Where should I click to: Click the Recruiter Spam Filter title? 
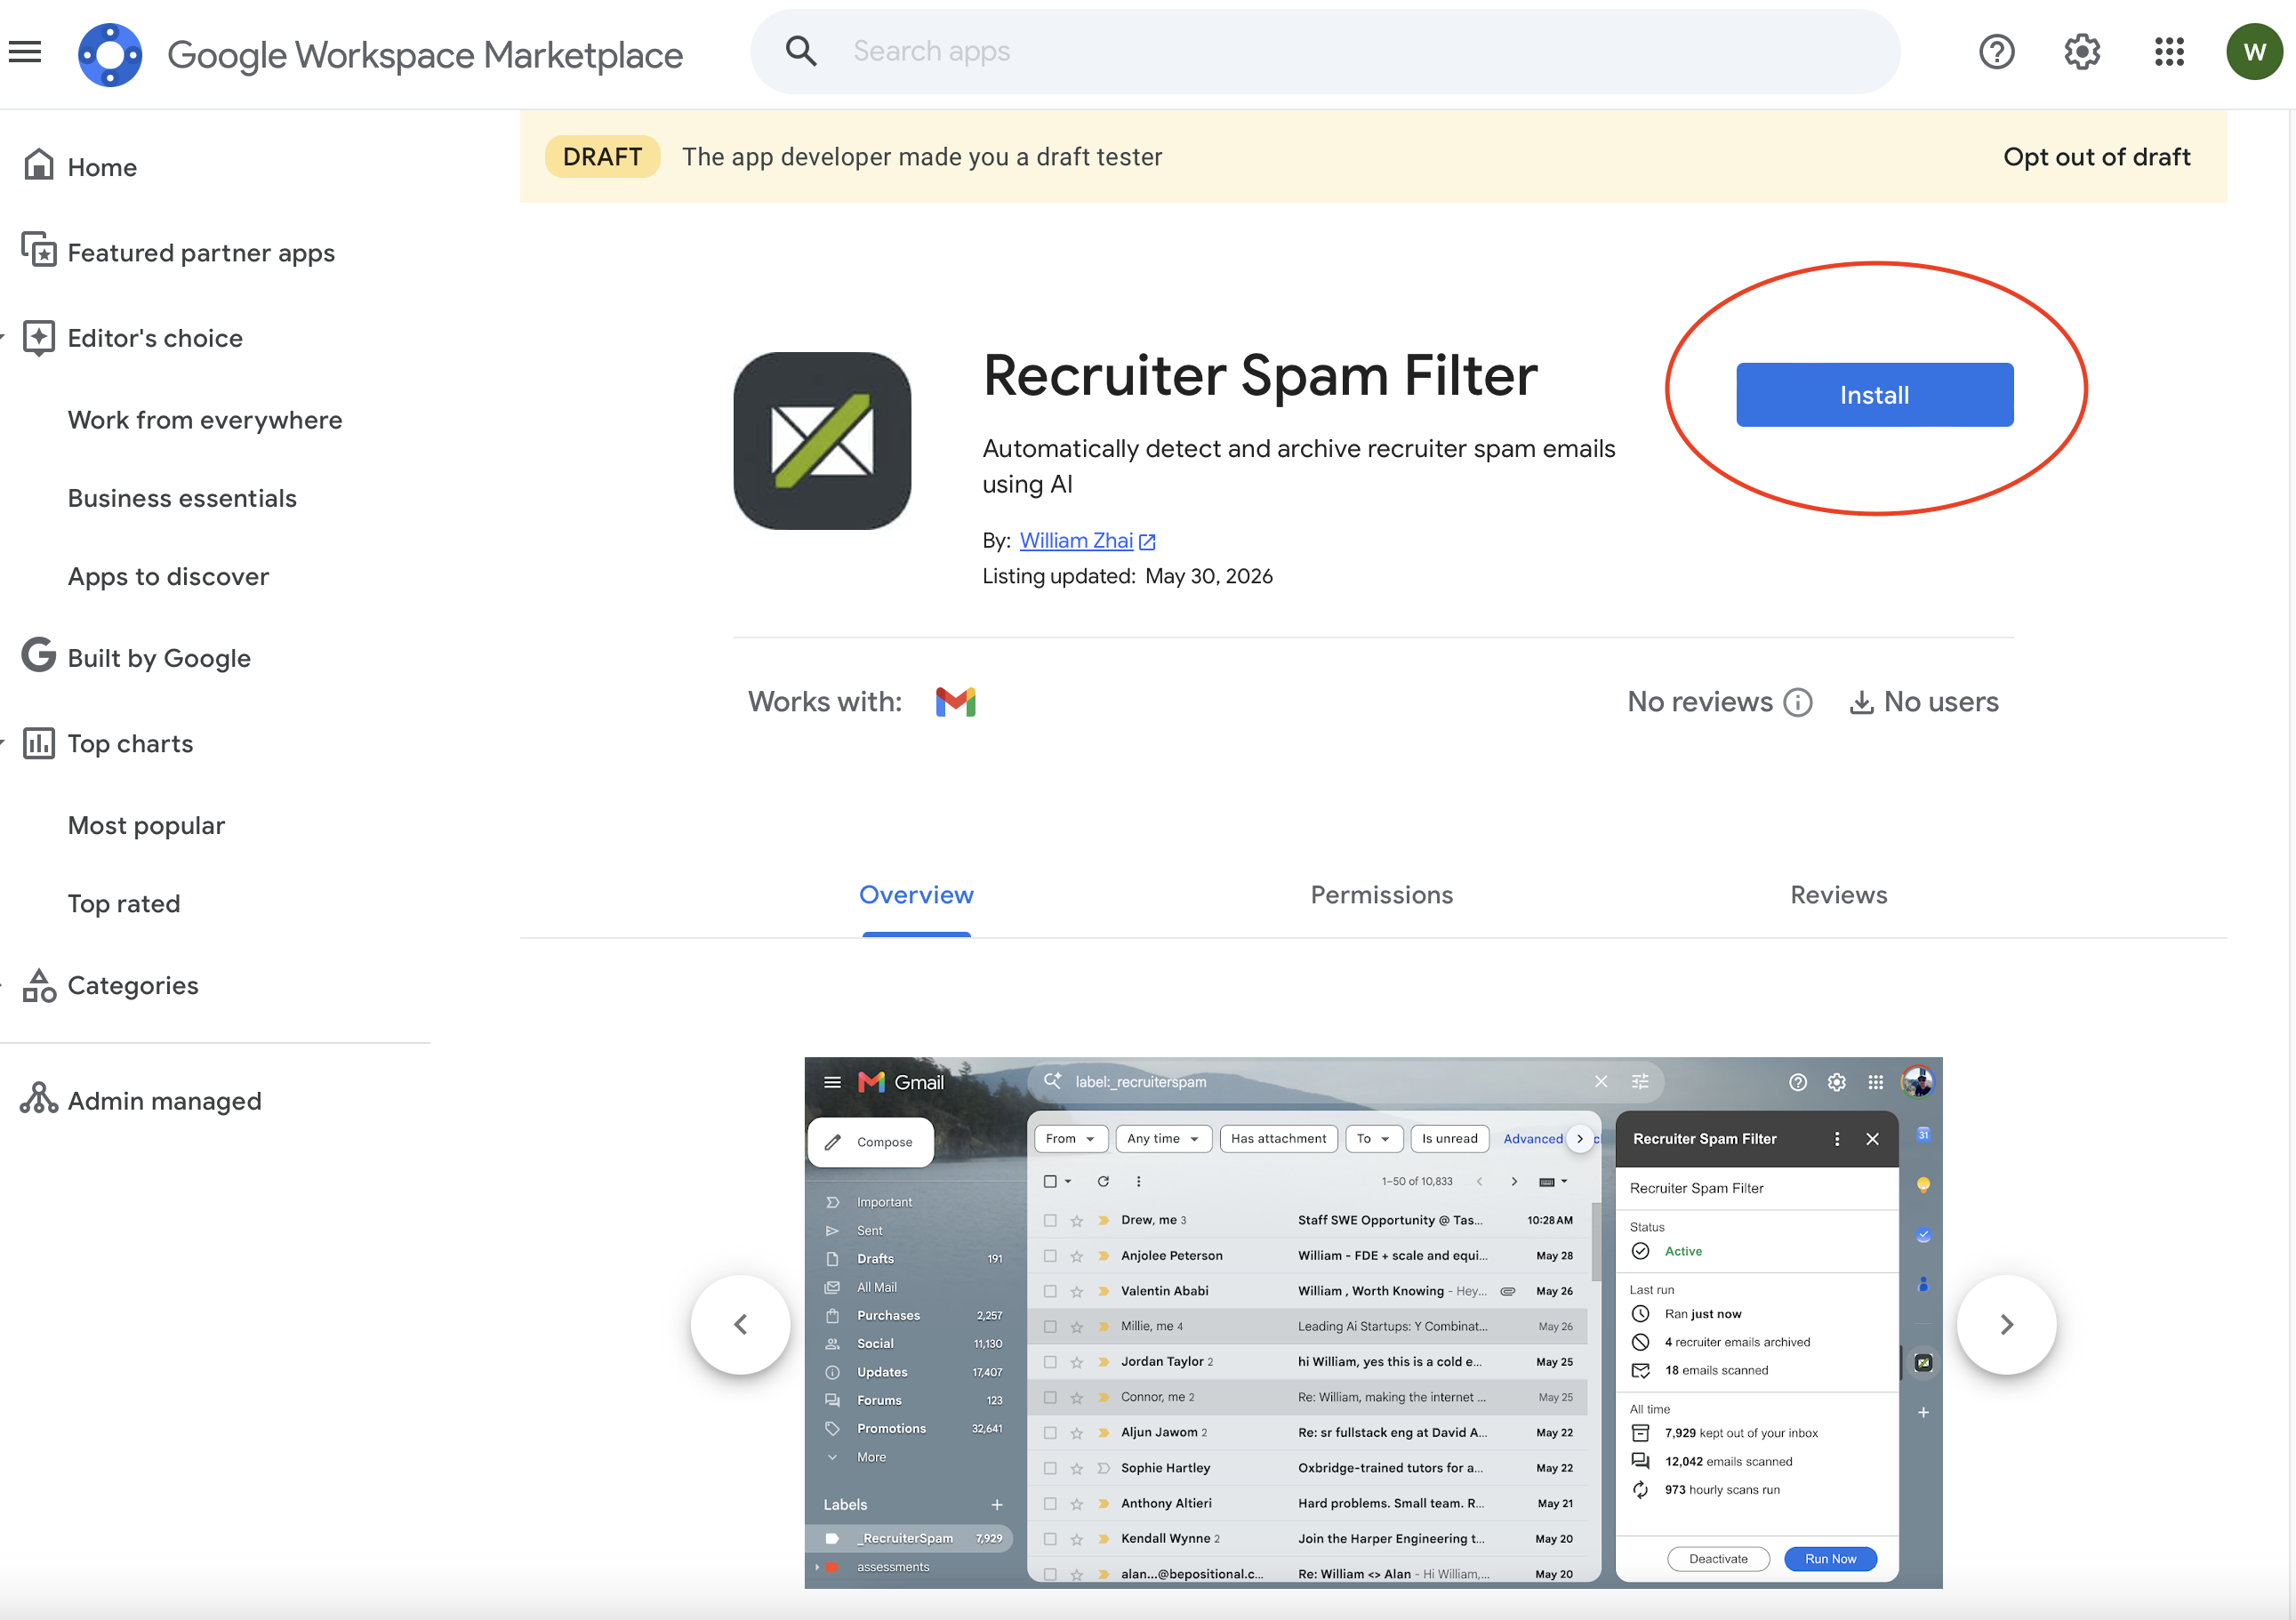coord(1260,375)
